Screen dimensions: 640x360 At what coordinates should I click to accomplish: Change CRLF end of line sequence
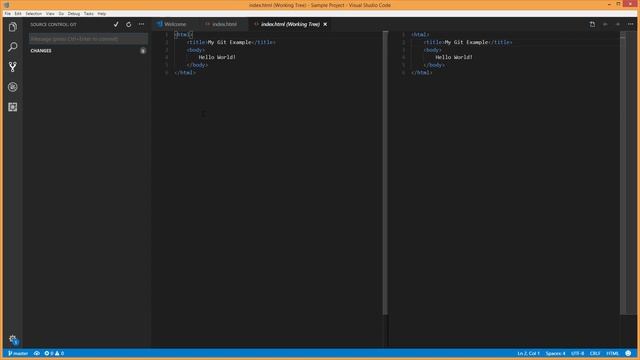point(595,353)
